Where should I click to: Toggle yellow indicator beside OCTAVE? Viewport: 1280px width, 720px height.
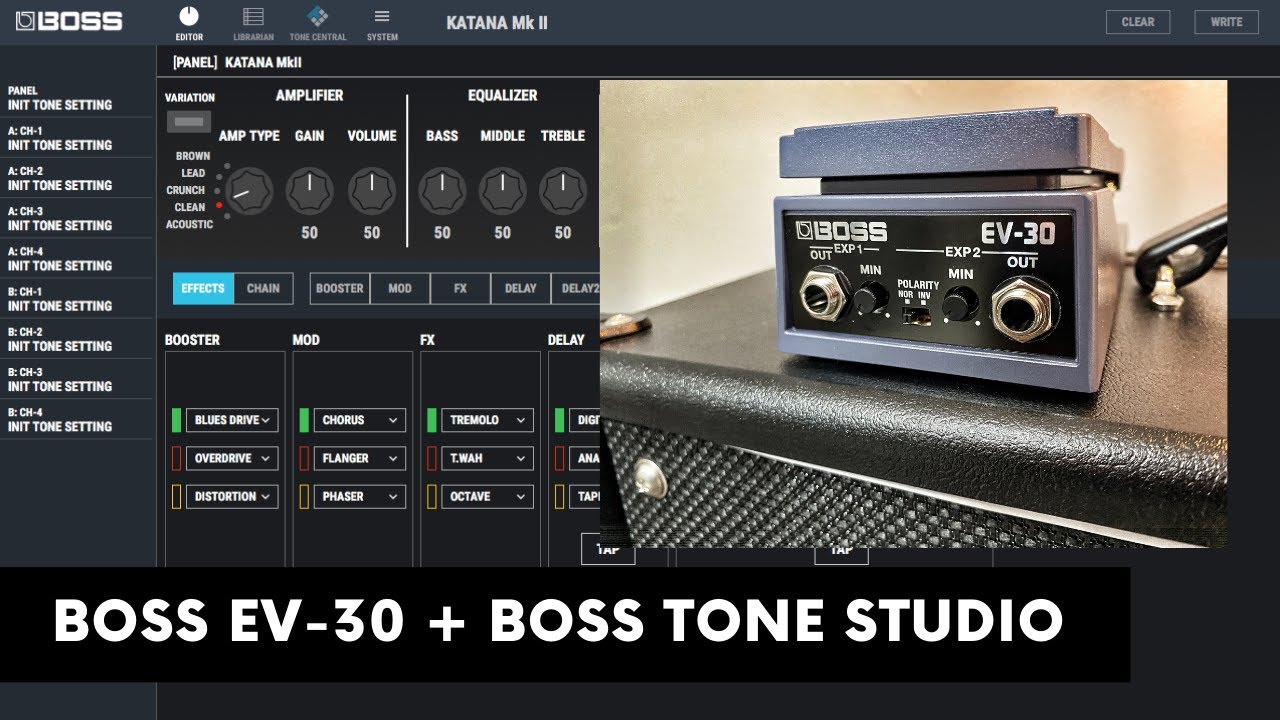tap(431, 496)
